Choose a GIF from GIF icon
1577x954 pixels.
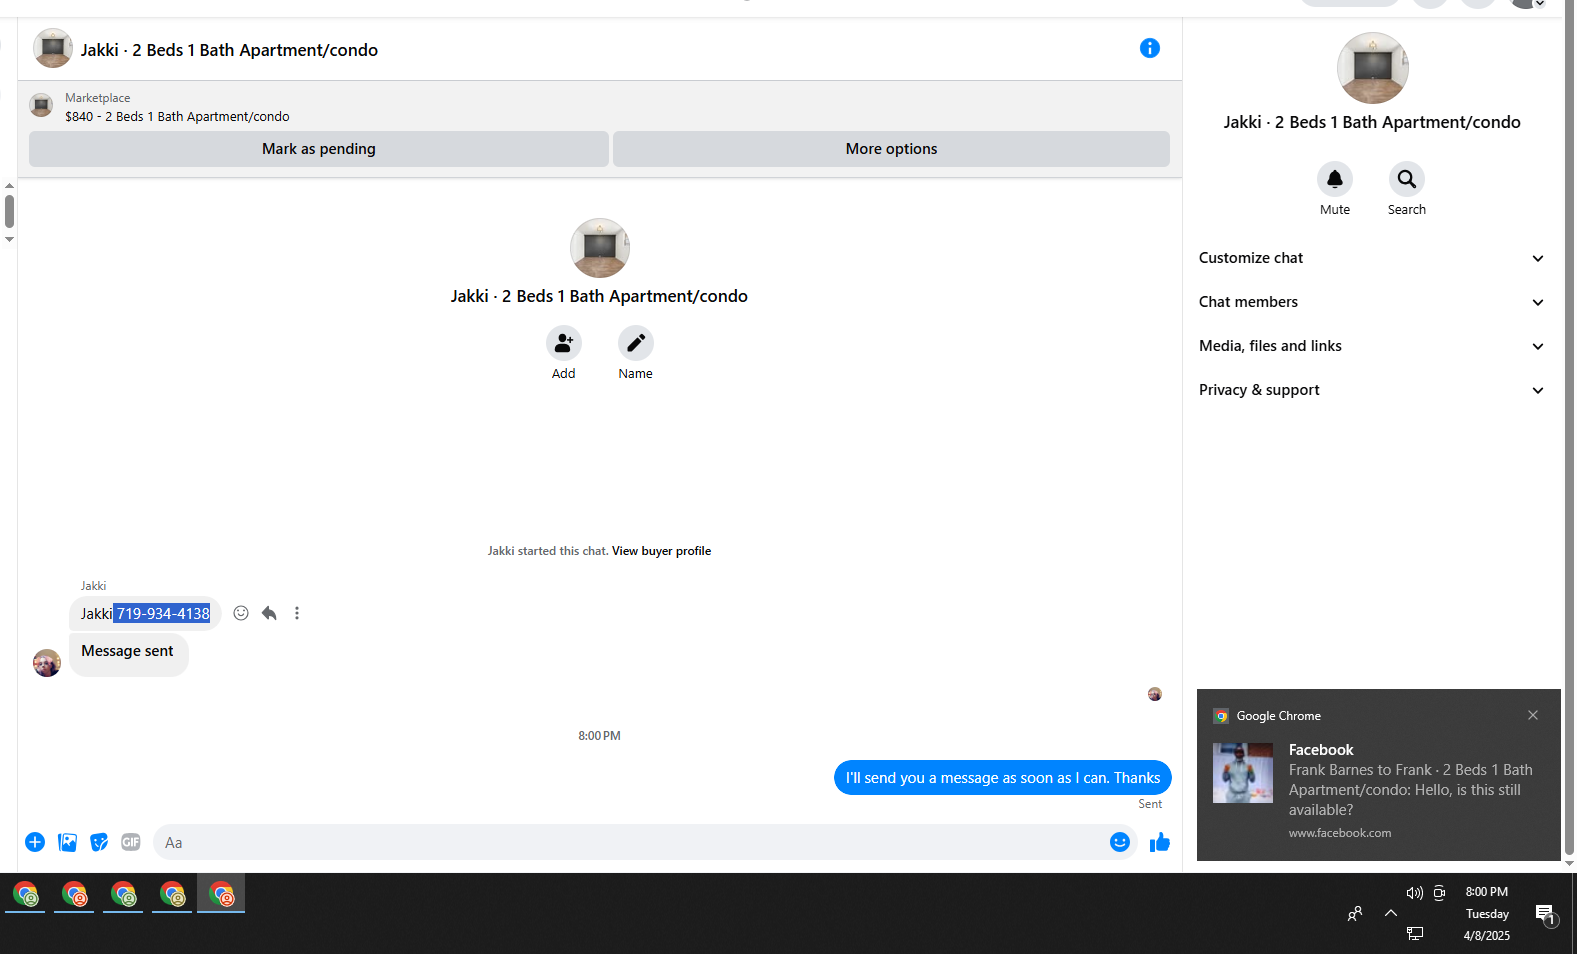[131, 842]
